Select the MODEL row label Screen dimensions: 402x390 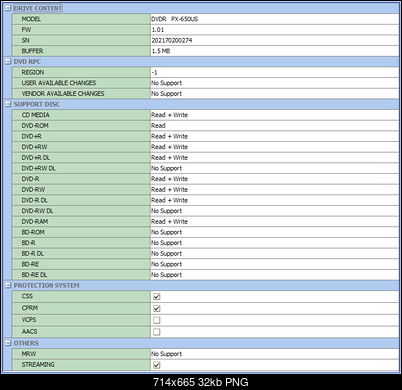(x=31, y=19)
